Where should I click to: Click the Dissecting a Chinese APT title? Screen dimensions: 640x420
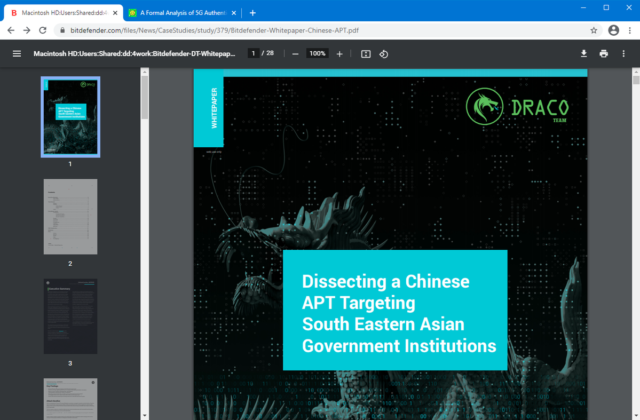(399, 313)
